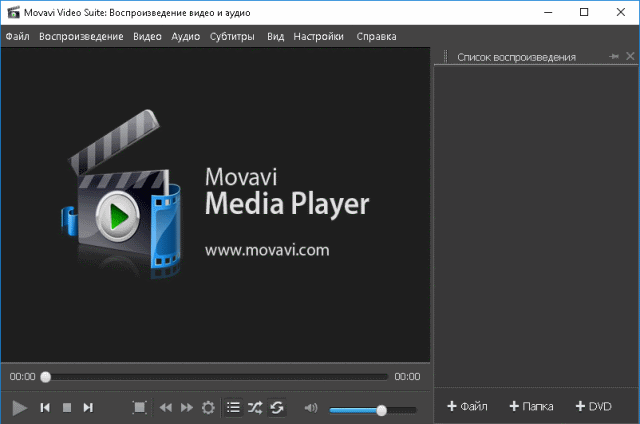Slow down playback with rewind arrows
Screen dimensions: 640x424
click(x=165, y=408)
